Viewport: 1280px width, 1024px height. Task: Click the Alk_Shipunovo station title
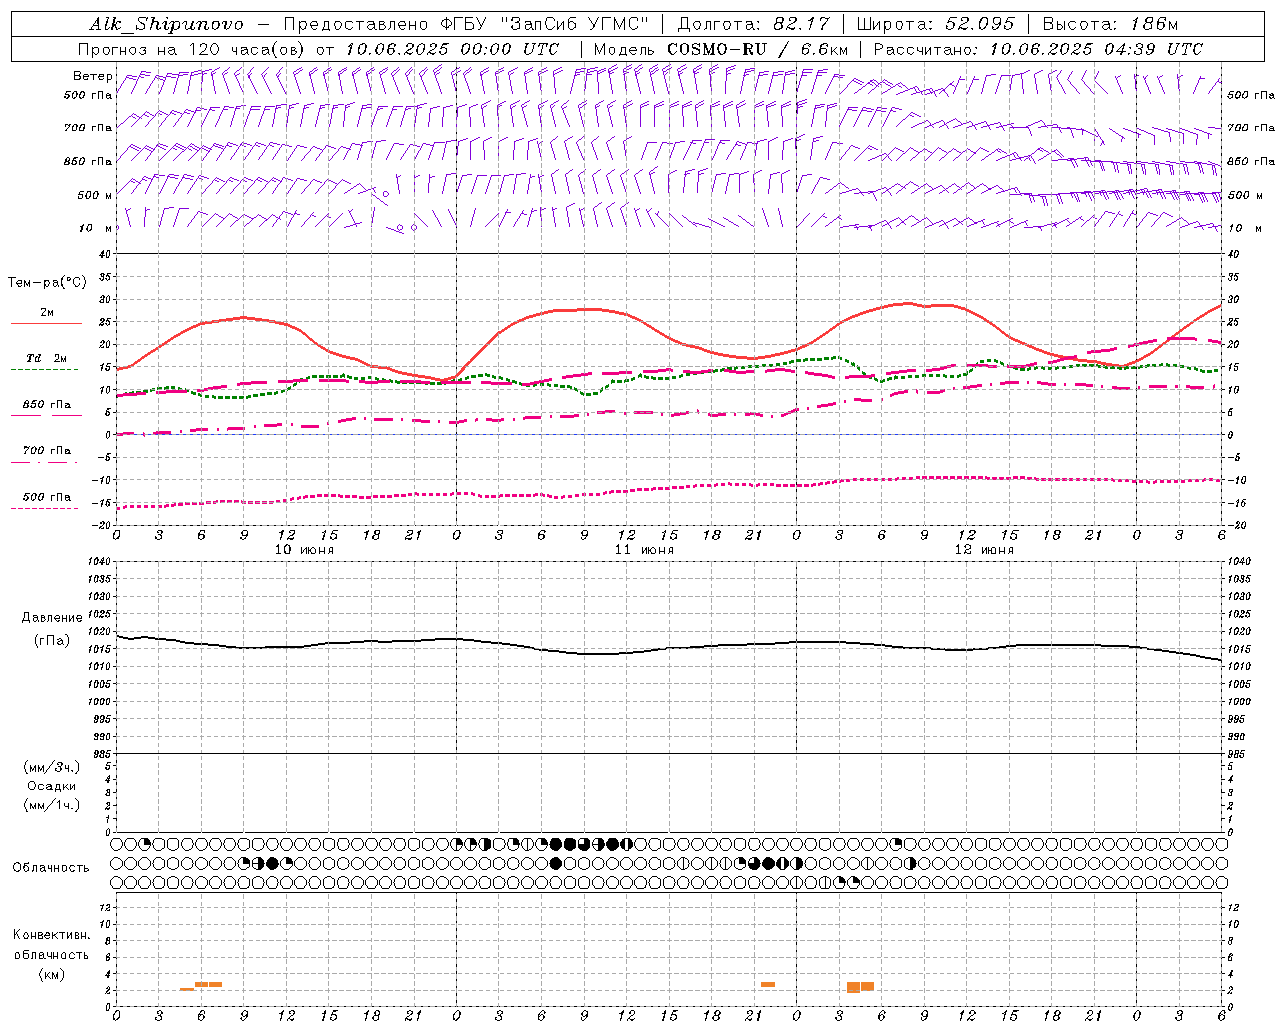(166, 24)
